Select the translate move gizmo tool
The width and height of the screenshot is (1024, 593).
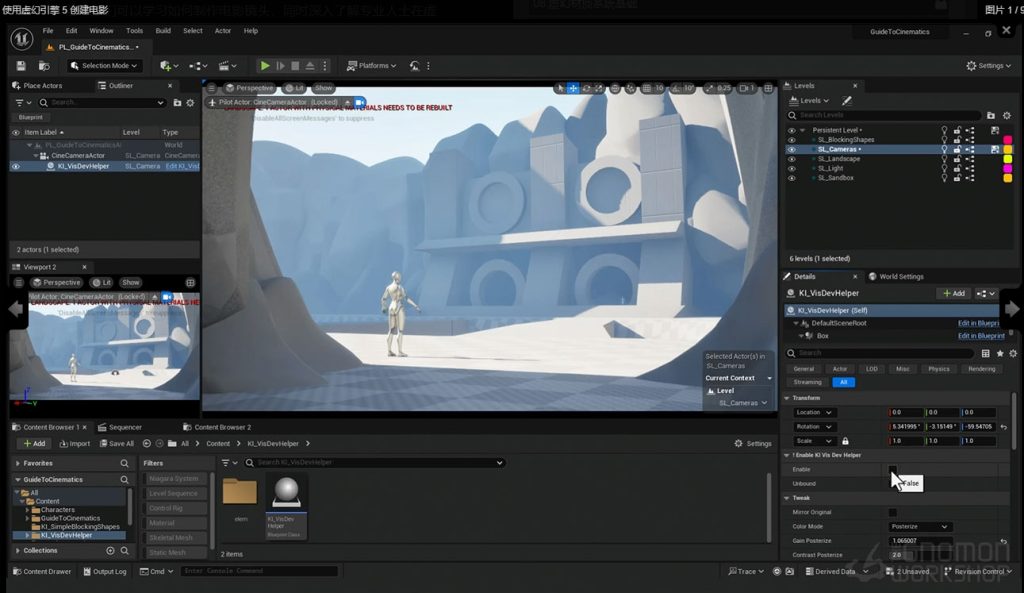[x=573, y=88]
